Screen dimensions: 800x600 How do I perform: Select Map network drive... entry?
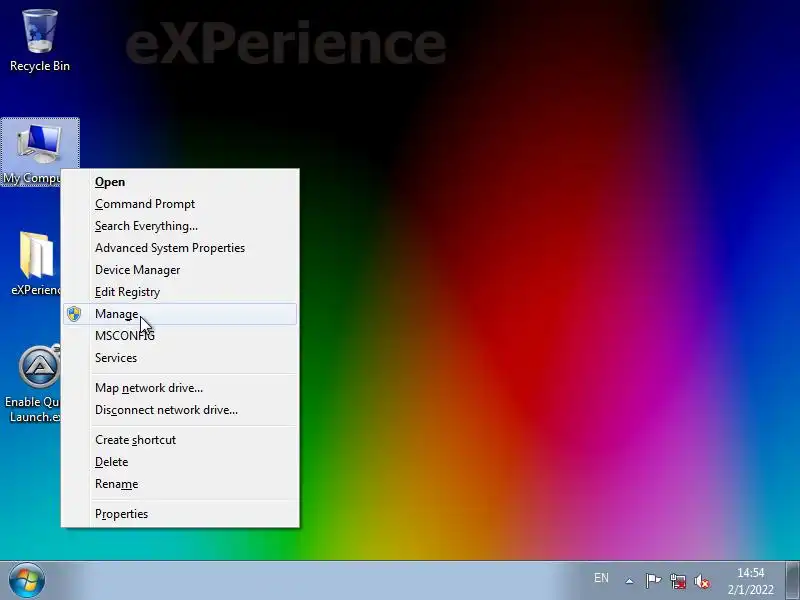point(180,388)
